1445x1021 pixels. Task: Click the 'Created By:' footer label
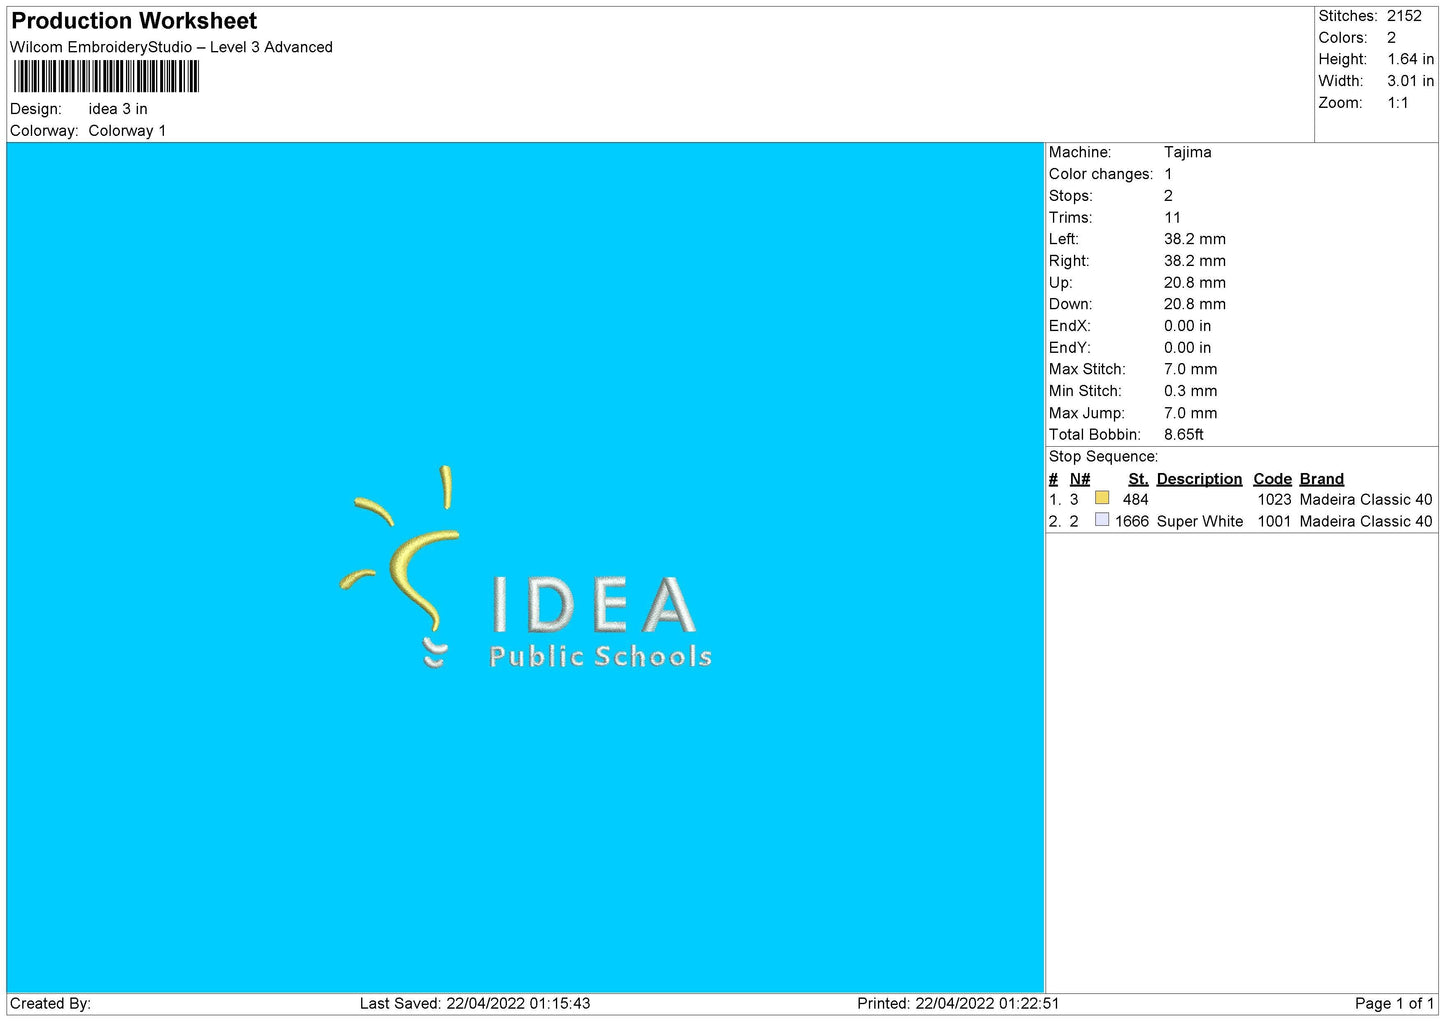(50, 1004)
